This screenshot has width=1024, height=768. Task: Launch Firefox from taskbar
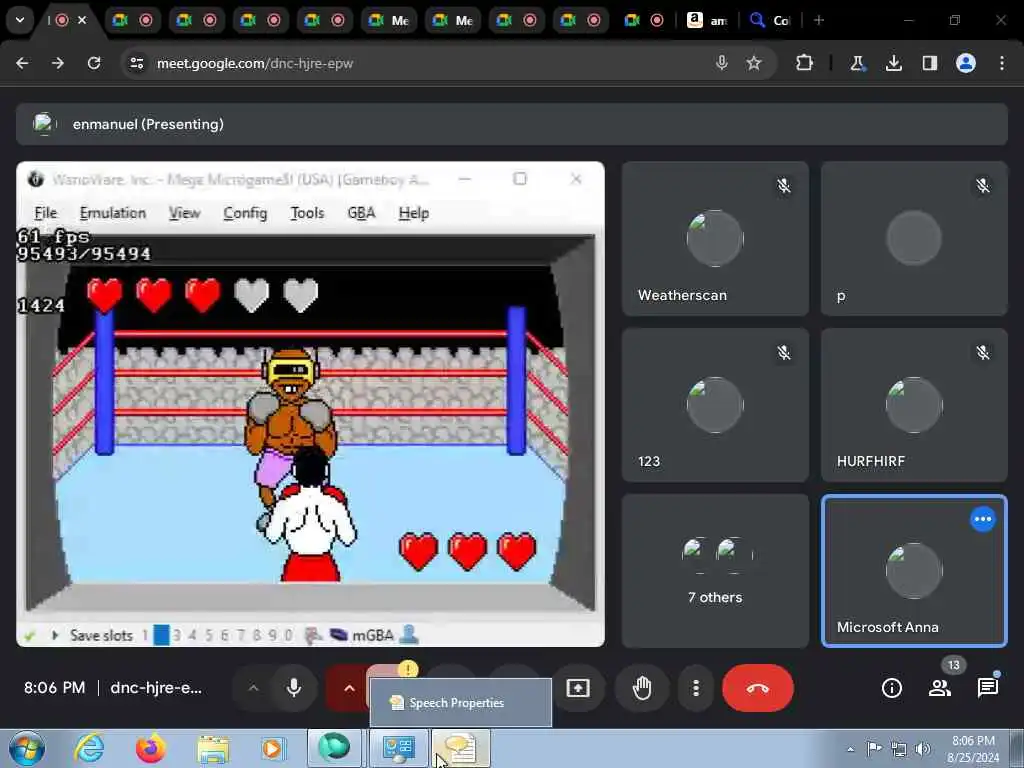click(151, 748)
